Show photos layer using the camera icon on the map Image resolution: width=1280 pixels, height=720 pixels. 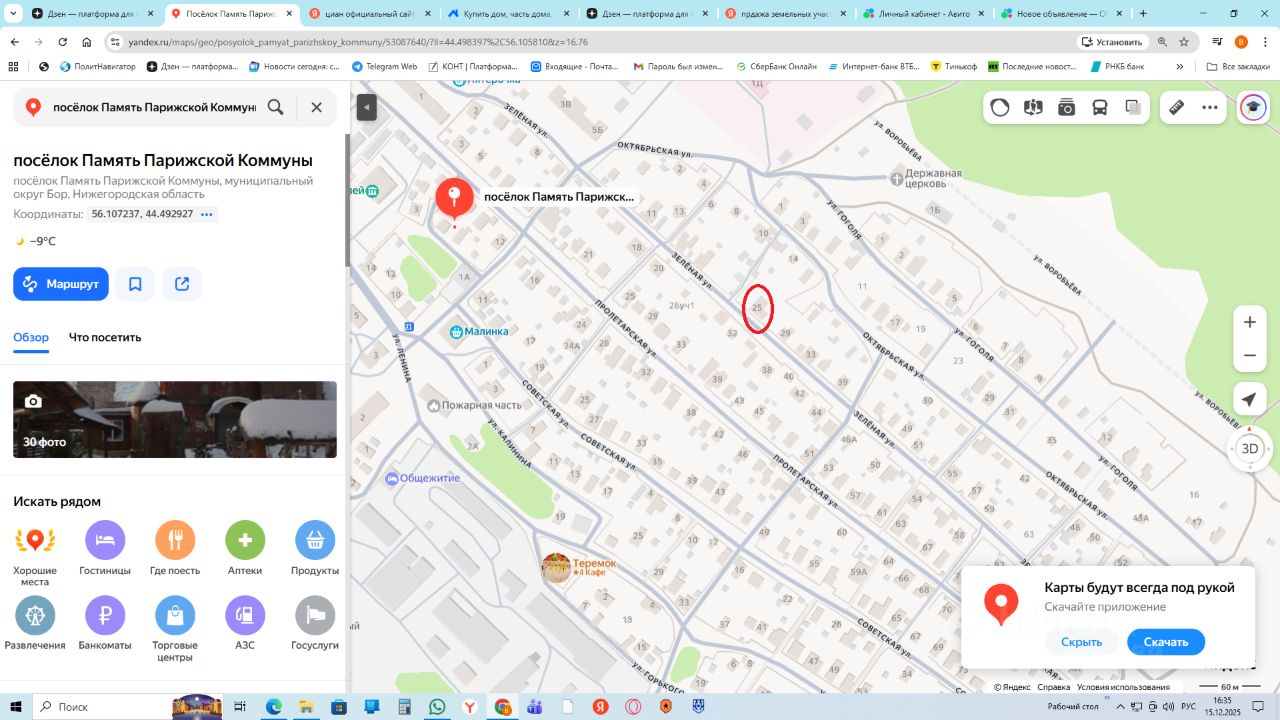[x=1066, y=107]
